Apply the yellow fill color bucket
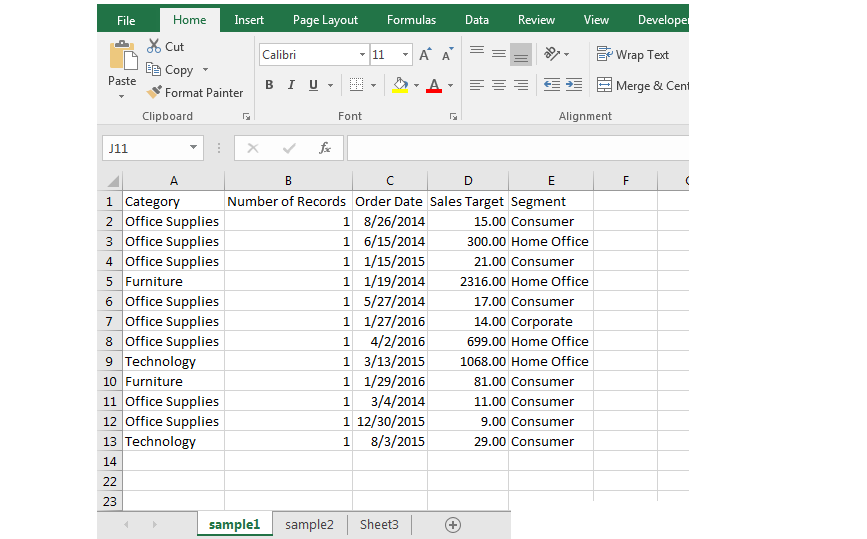This screenshot has width=867, height=539. coord(400,85)
